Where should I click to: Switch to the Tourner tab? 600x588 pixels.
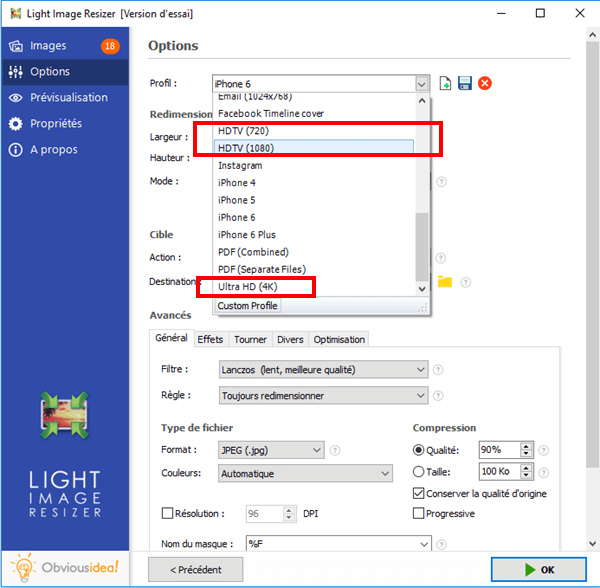[x=250, y=340]
